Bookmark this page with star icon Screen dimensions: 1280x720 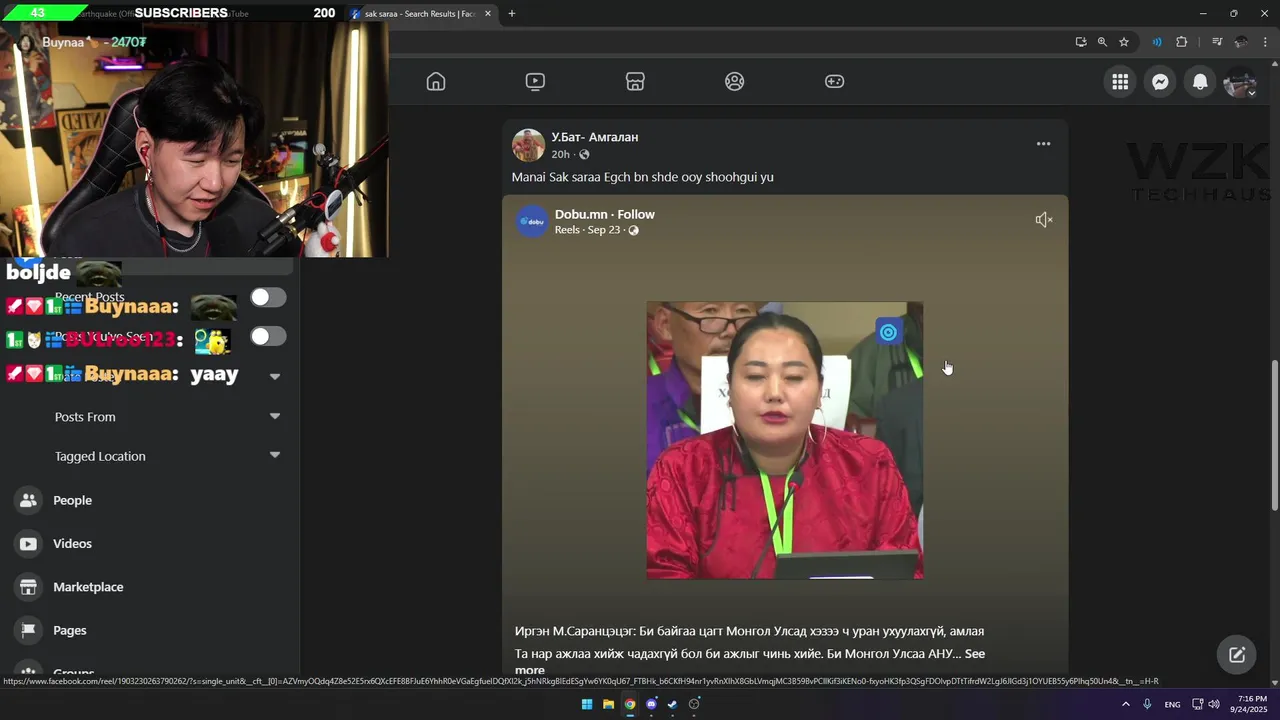(1124, 42)
